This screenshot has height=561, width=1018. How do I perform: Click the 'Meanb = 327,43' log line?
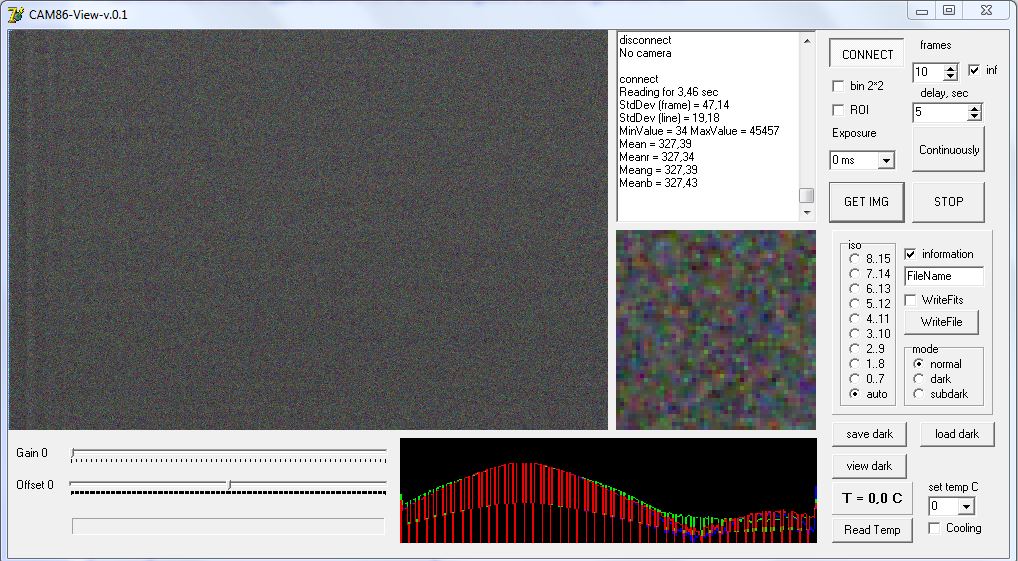point(658,183)
